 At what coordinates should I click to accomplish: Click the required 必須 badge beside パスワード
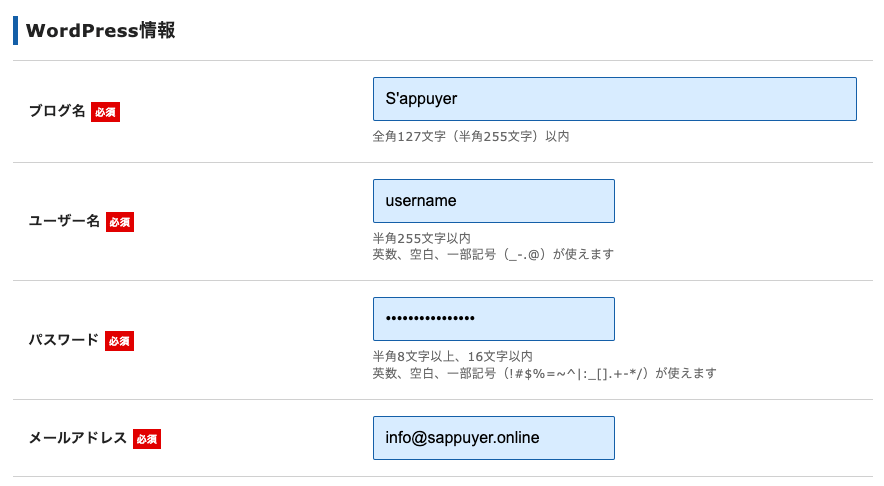pos(119,340)
